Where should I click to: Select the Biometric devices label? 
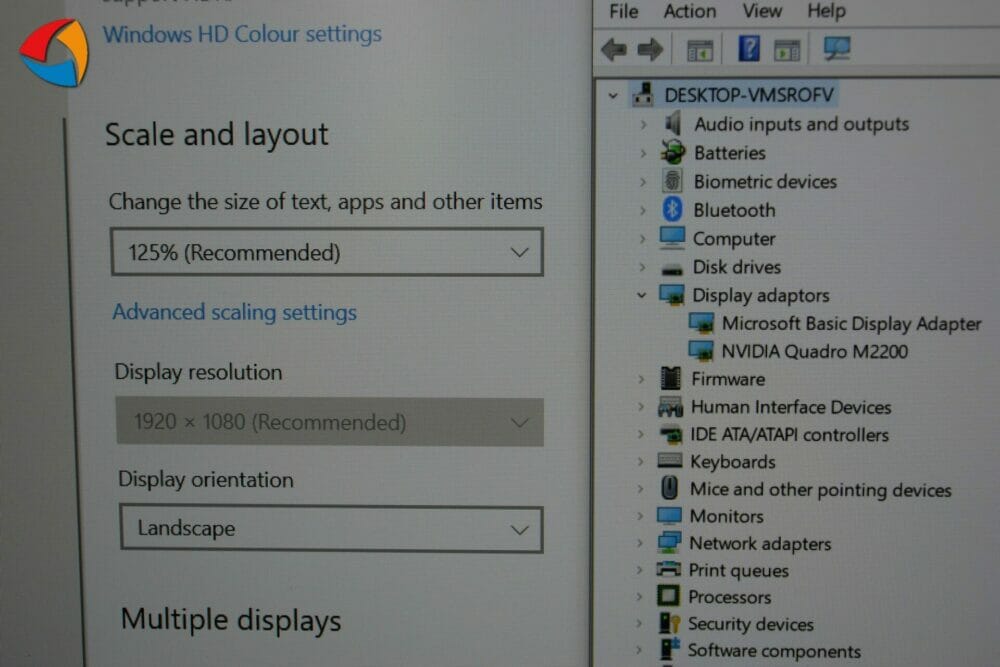pyautogui.click(x=765, y=182)
